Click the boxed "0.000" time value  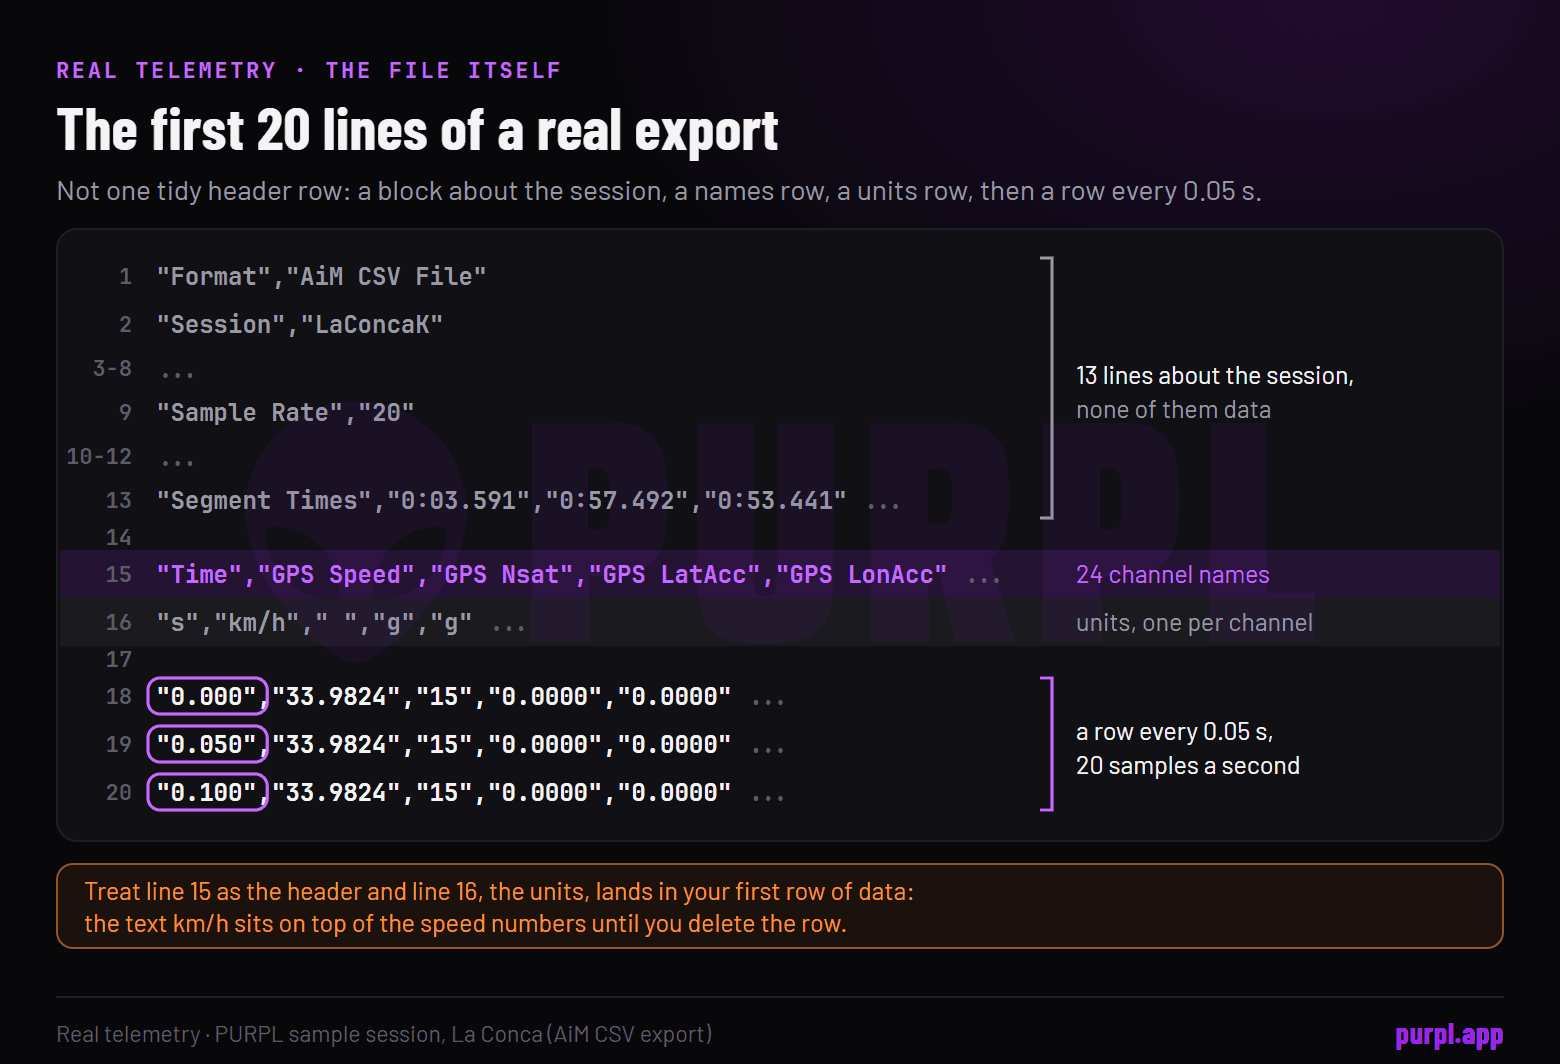coord(208,696)
